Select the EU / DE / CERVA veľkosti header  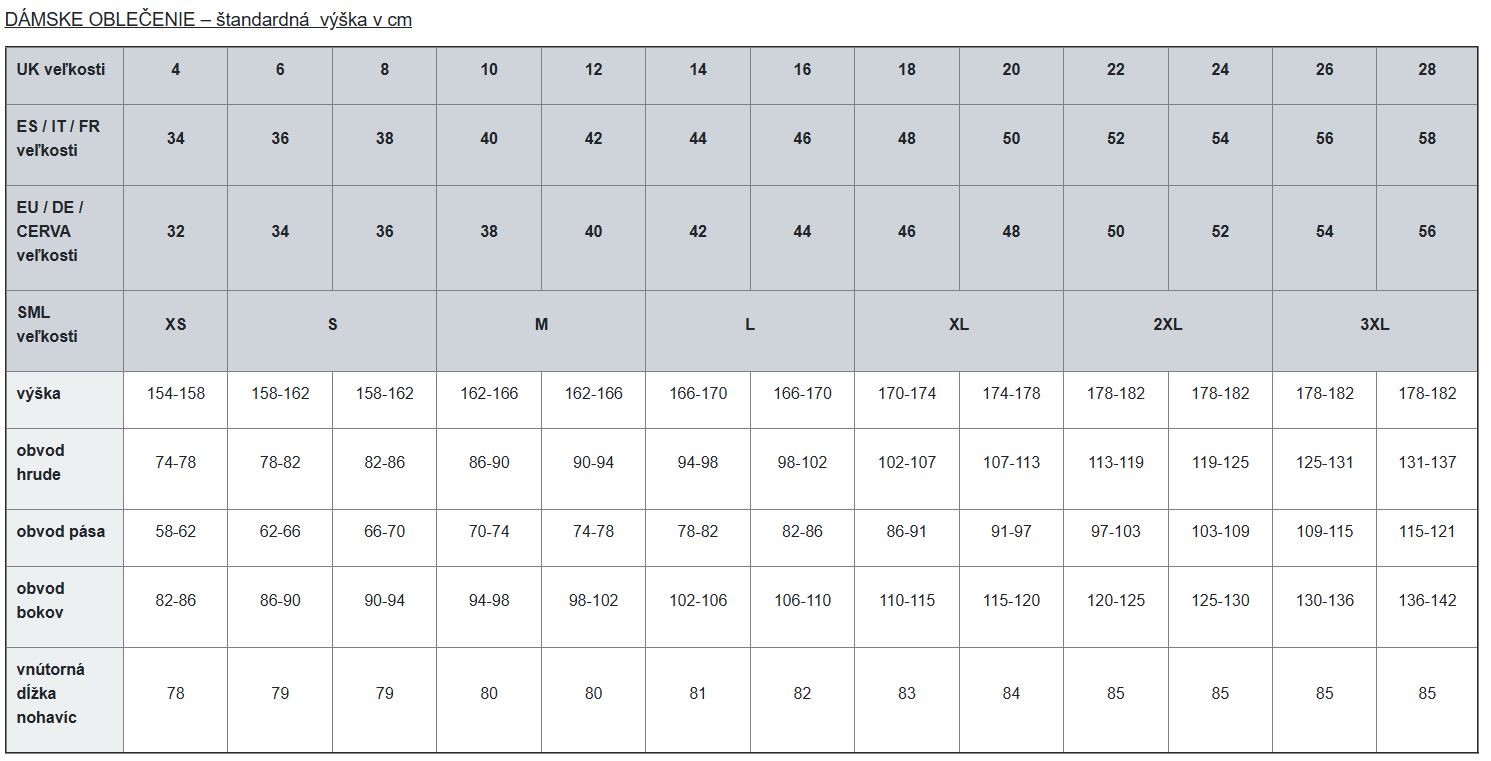[x=64, y=238]
